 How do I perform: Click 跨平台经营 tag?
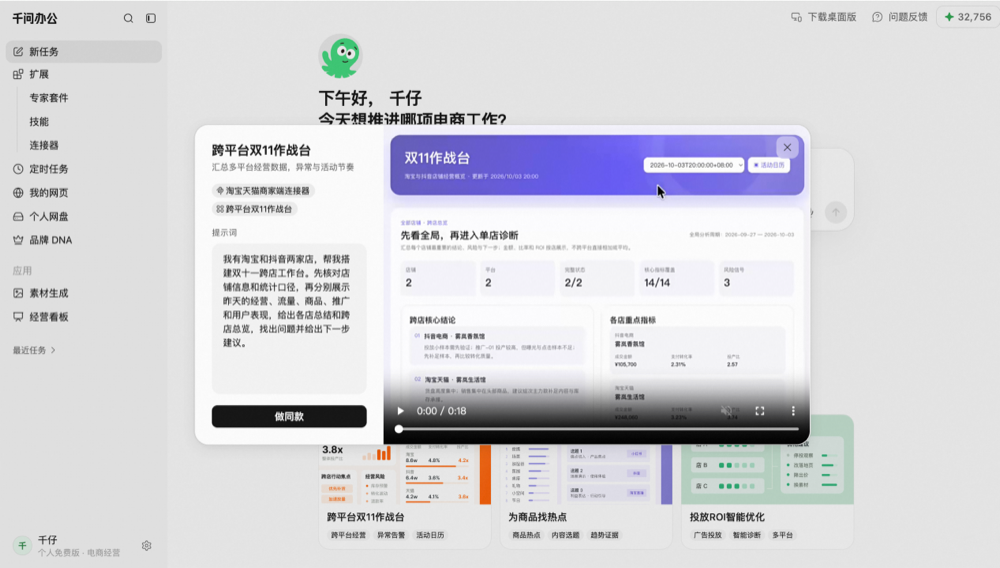point(348,535)
